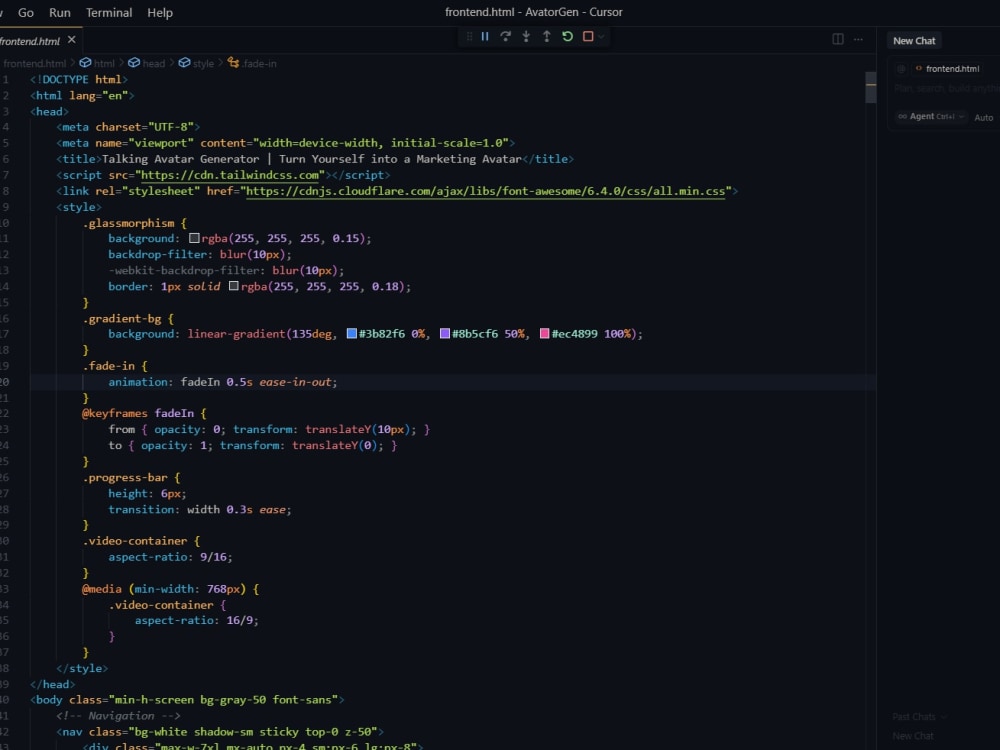
Task: Open the Go menu
Action: (26, 13)
